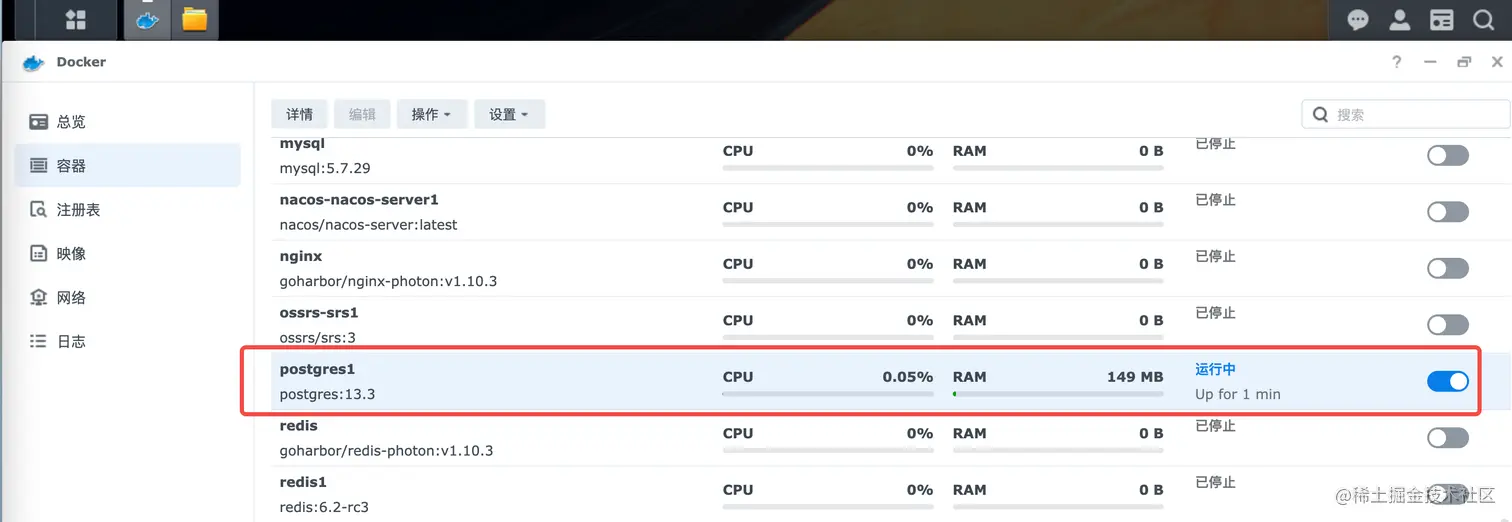Click the 详情 details button
The height and width of the screenshot is (522, 1512).
pos(299,114)
